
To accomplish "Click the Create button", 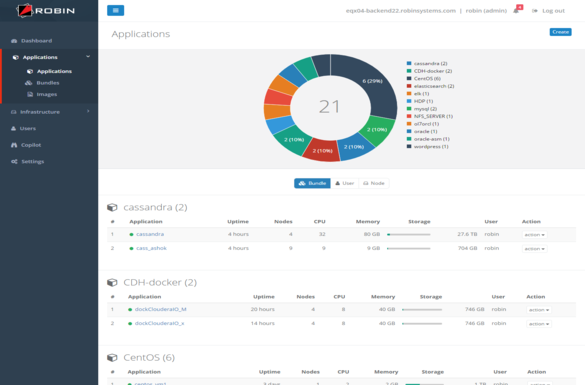I will 560,32.
